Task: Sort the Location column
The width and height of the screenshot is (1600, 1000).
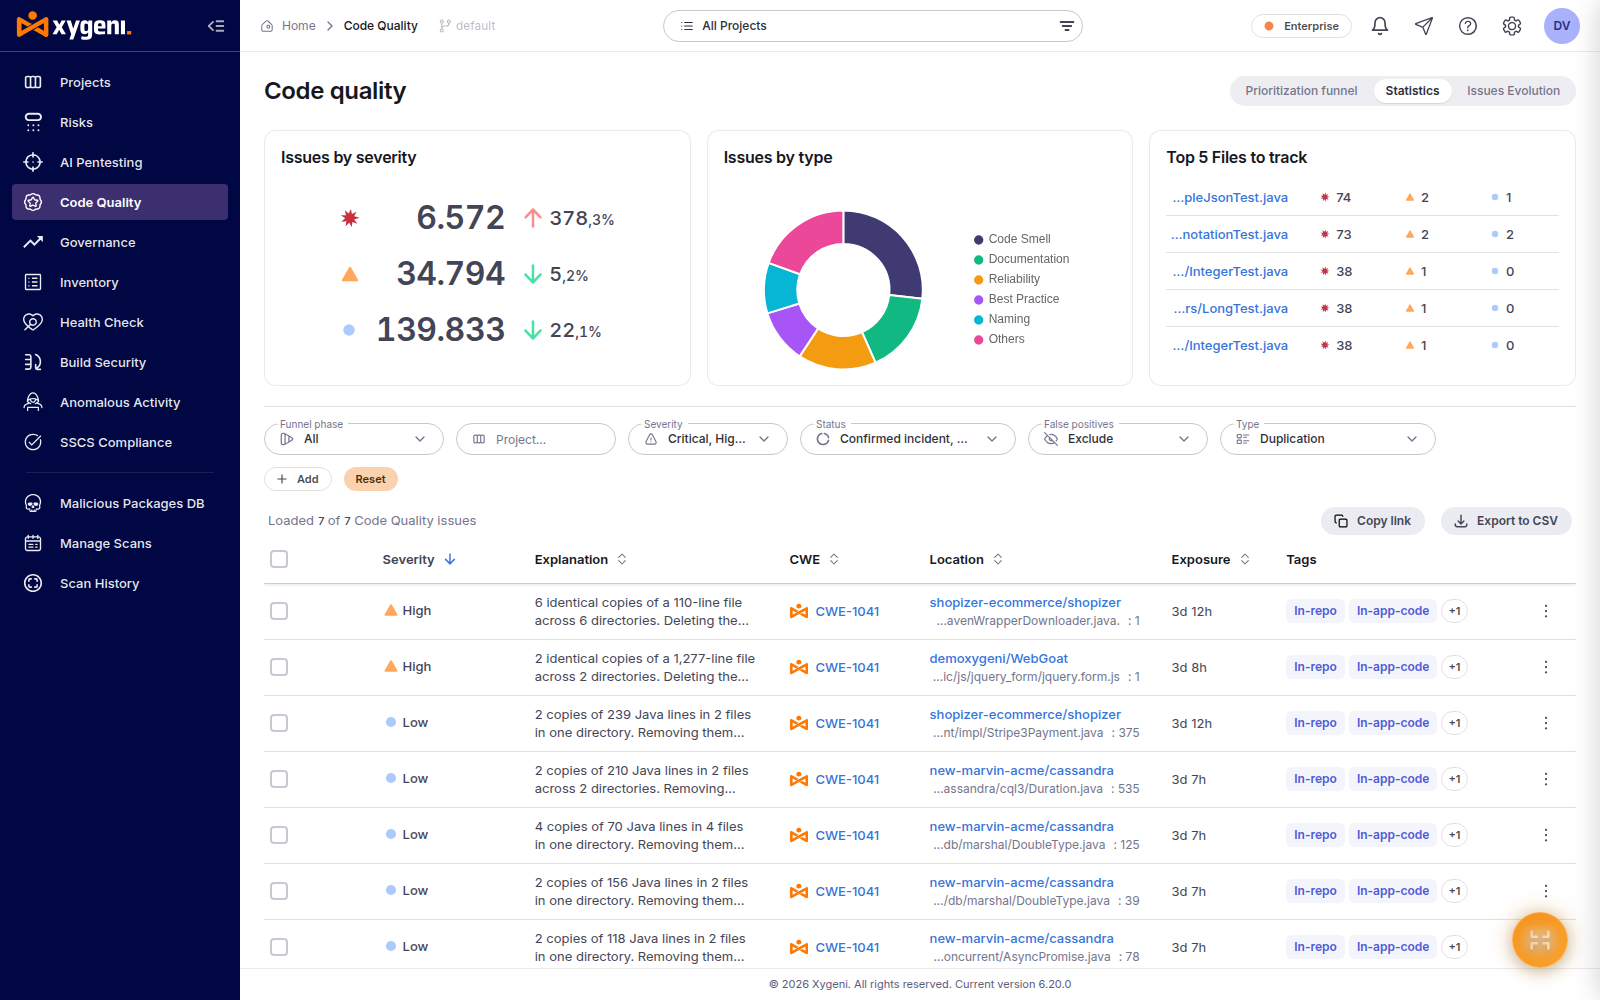Action: coord(998,559)
